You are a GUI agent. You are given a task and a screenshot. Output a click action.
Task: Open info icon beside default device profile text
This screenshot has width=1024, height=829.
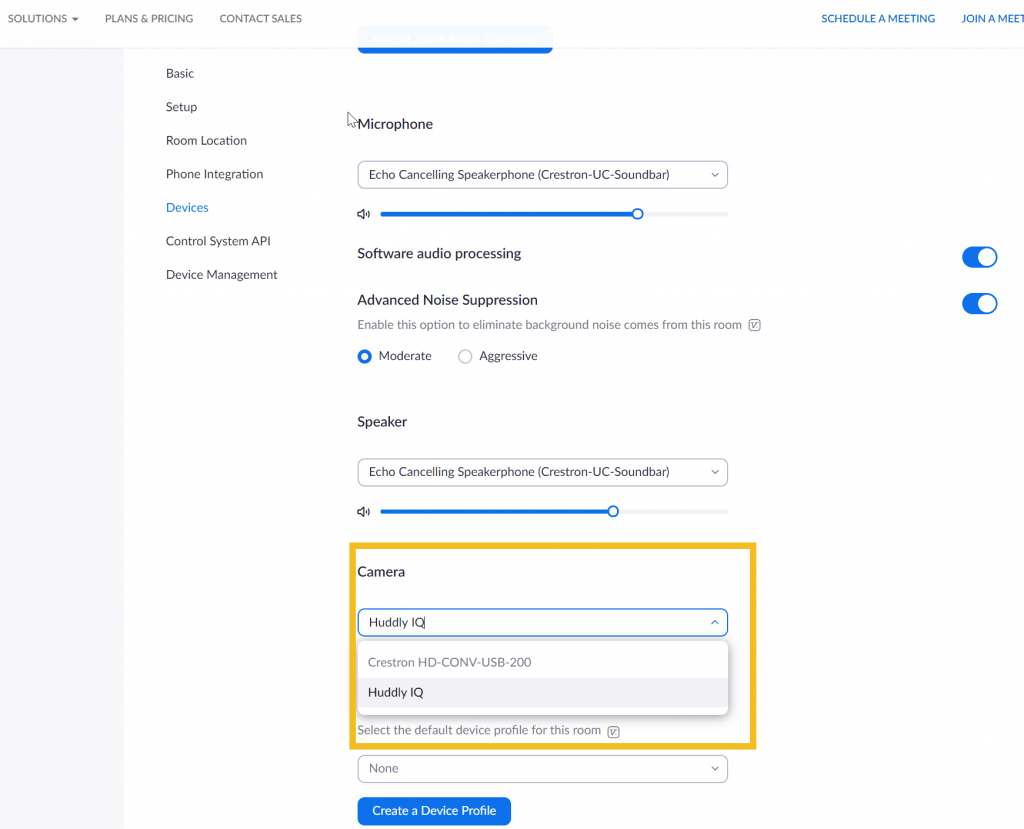tap(613, 732)
